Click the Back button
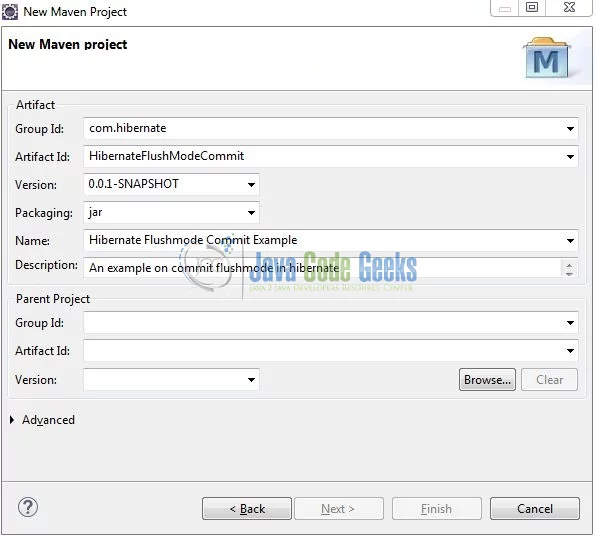This screenshot has width=596, height=537. click(247, 509)
